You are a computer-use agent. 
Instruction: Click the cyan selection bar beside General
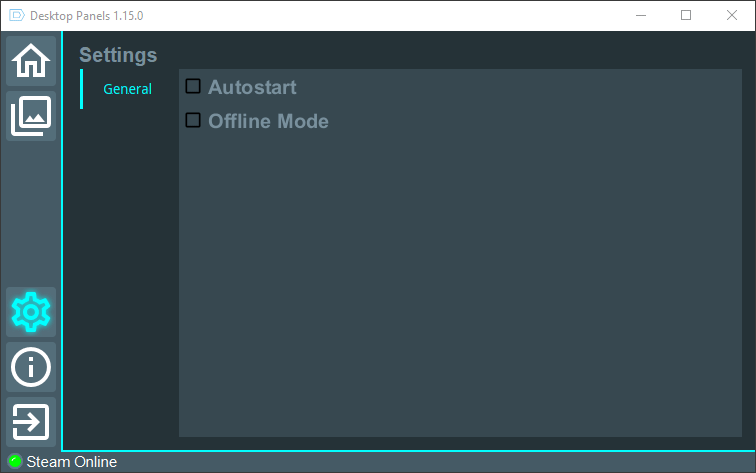pyautogui.click(x=81, y=89)
